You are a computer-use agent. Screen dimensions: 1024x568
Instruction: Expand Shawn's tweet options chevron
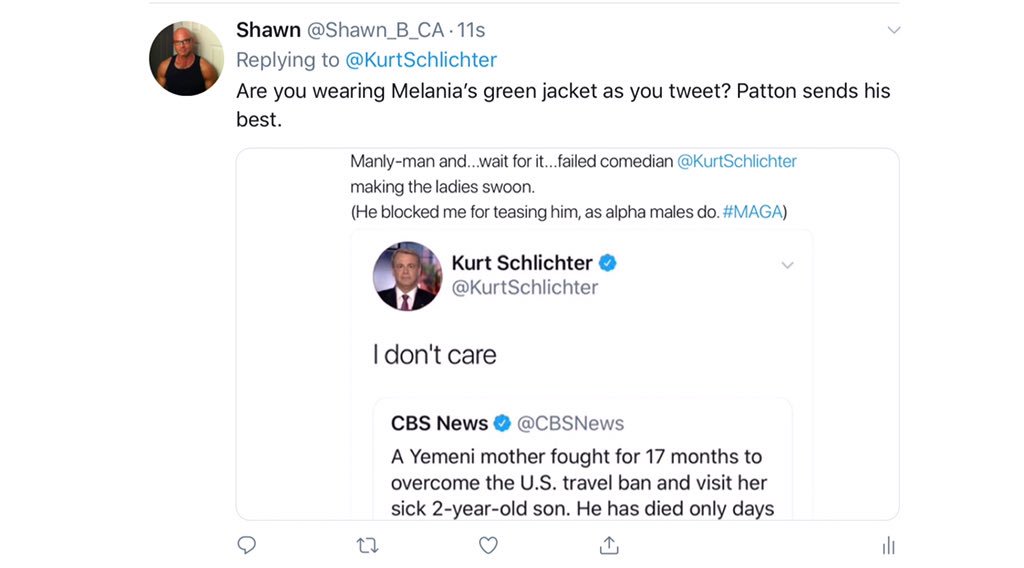point(894,30)
